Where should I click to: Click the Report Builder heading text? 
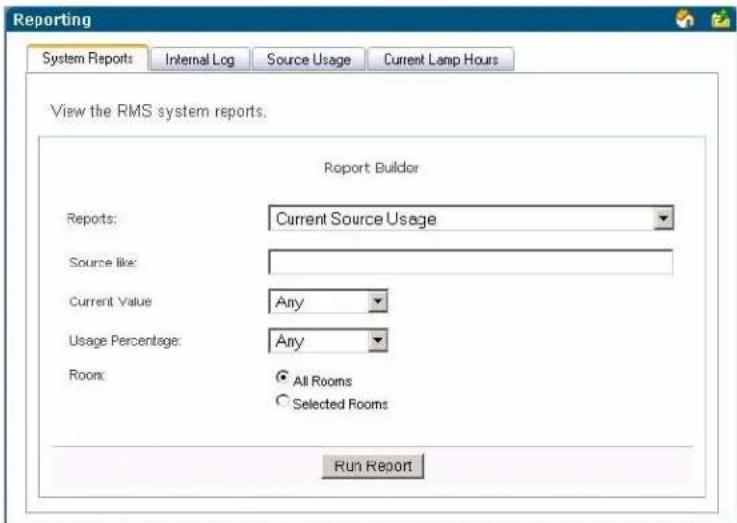[371, 168]
